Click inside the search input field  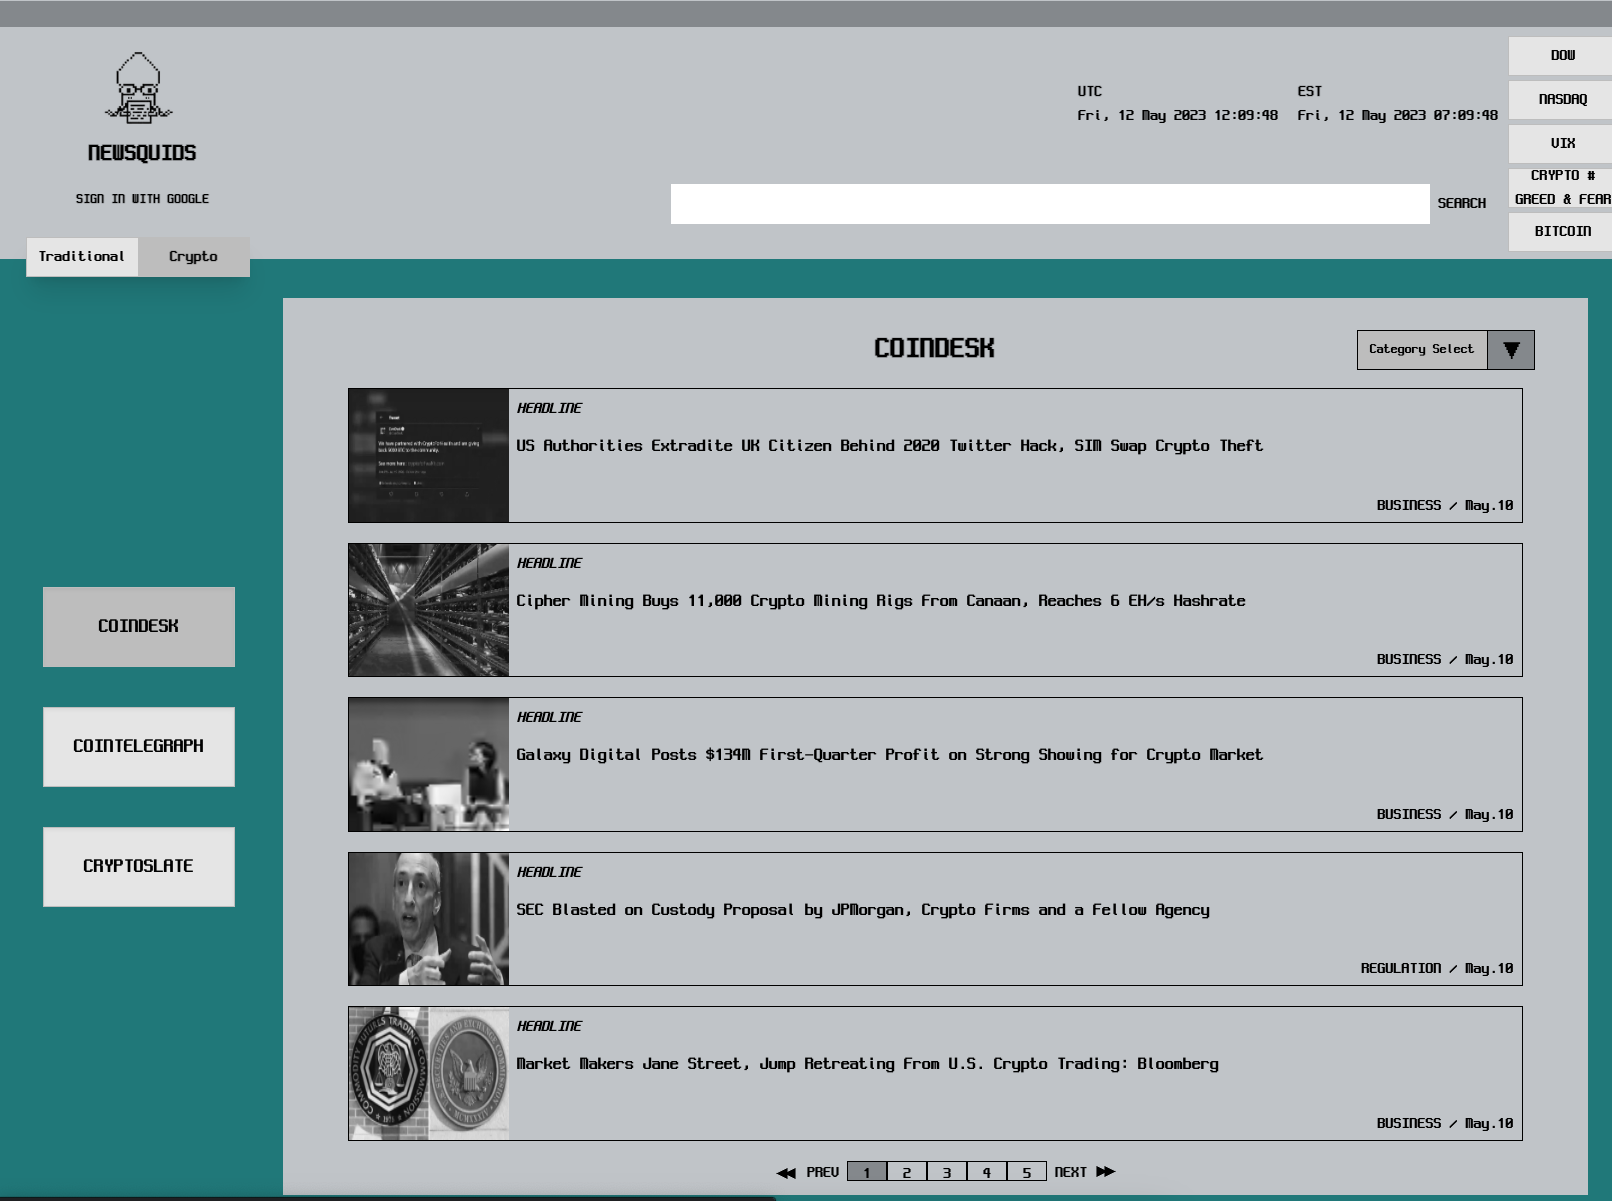pyautogui.click(x=1050, y=204)
